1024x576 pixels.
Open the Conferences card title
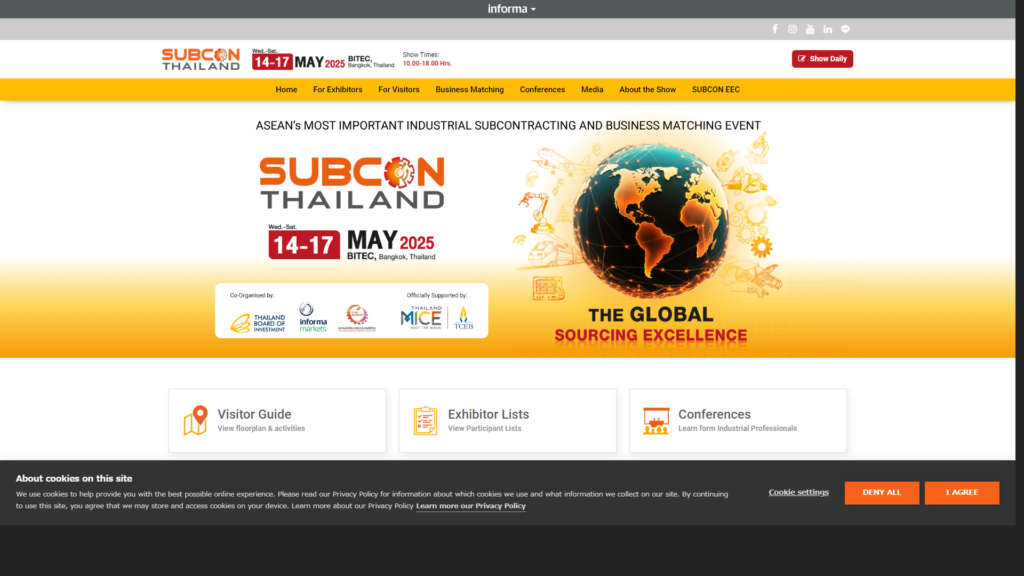(714, 414)
